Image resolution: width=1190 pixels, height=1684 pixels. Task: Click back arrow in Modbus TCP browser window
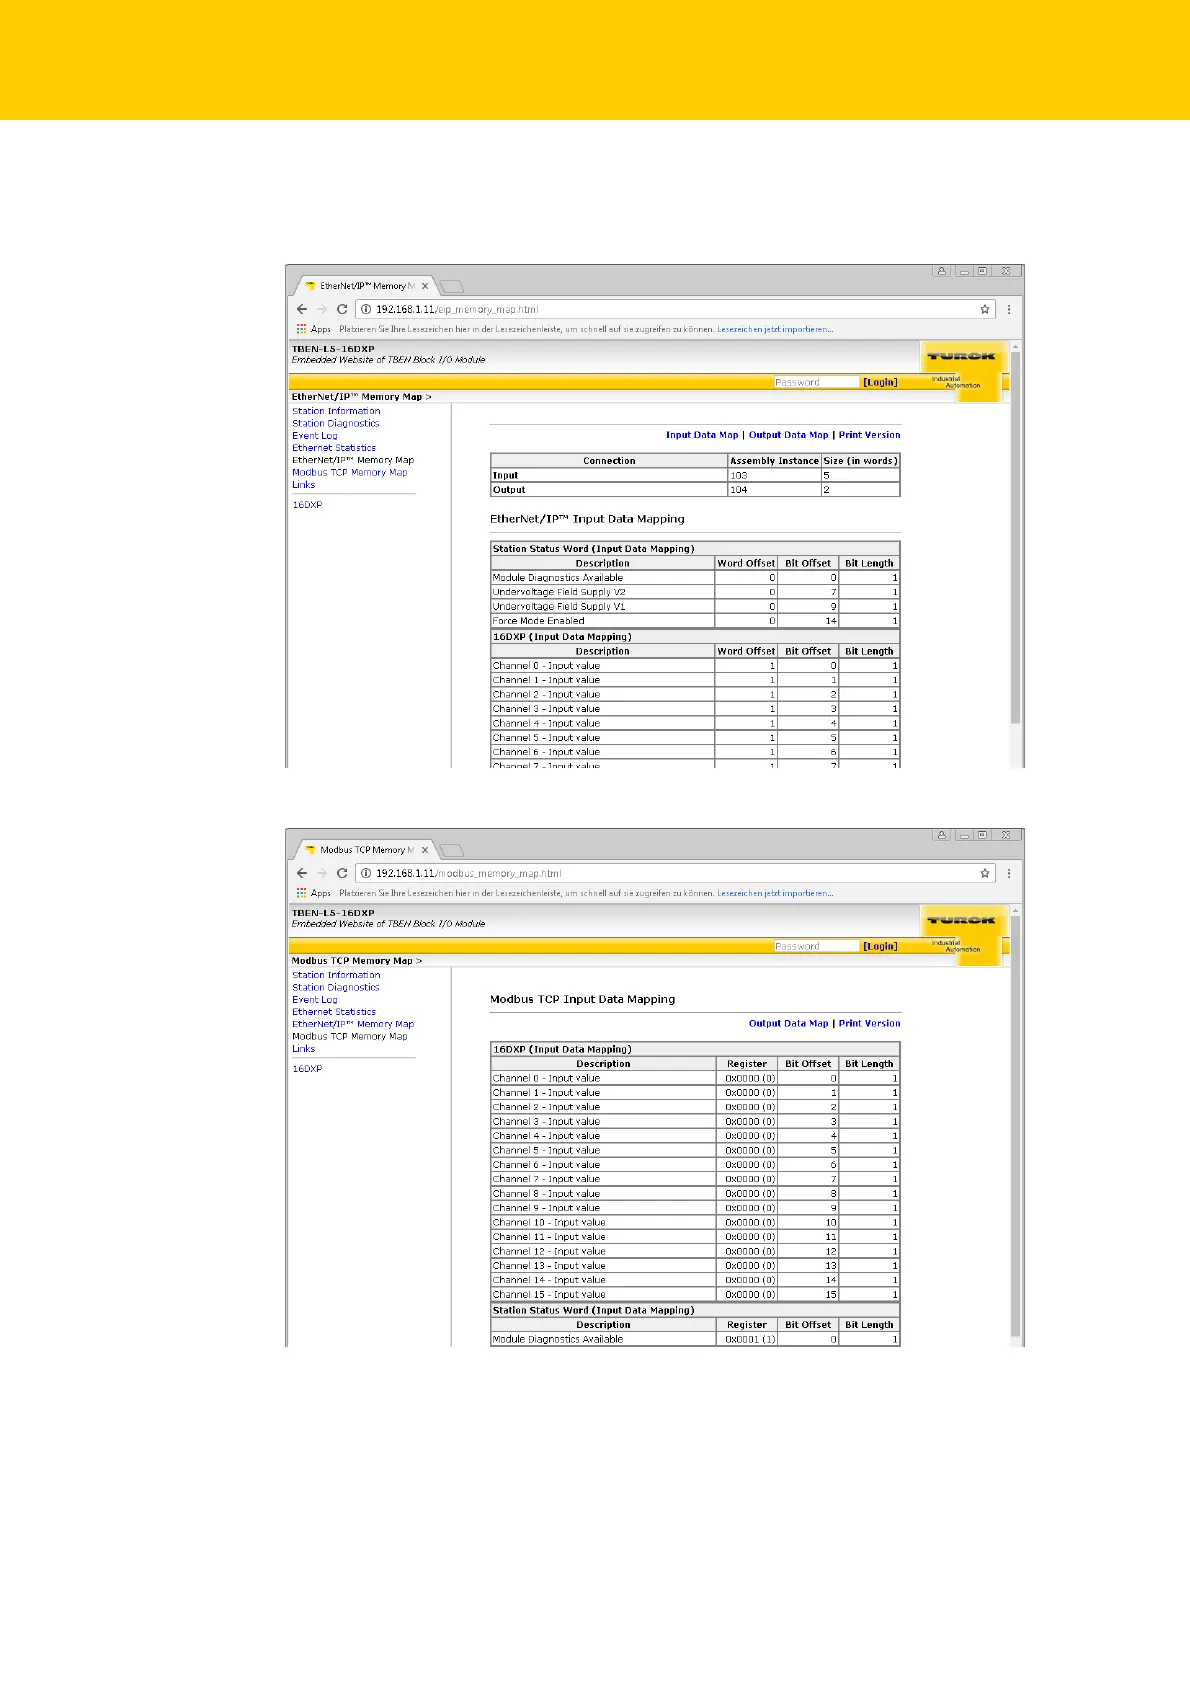point(302,873)
